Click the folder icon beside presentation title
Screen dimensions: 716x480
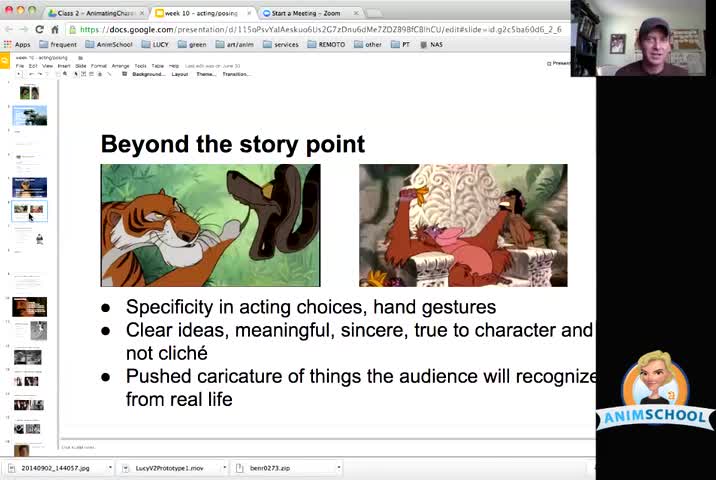click(x=80, y=58)
